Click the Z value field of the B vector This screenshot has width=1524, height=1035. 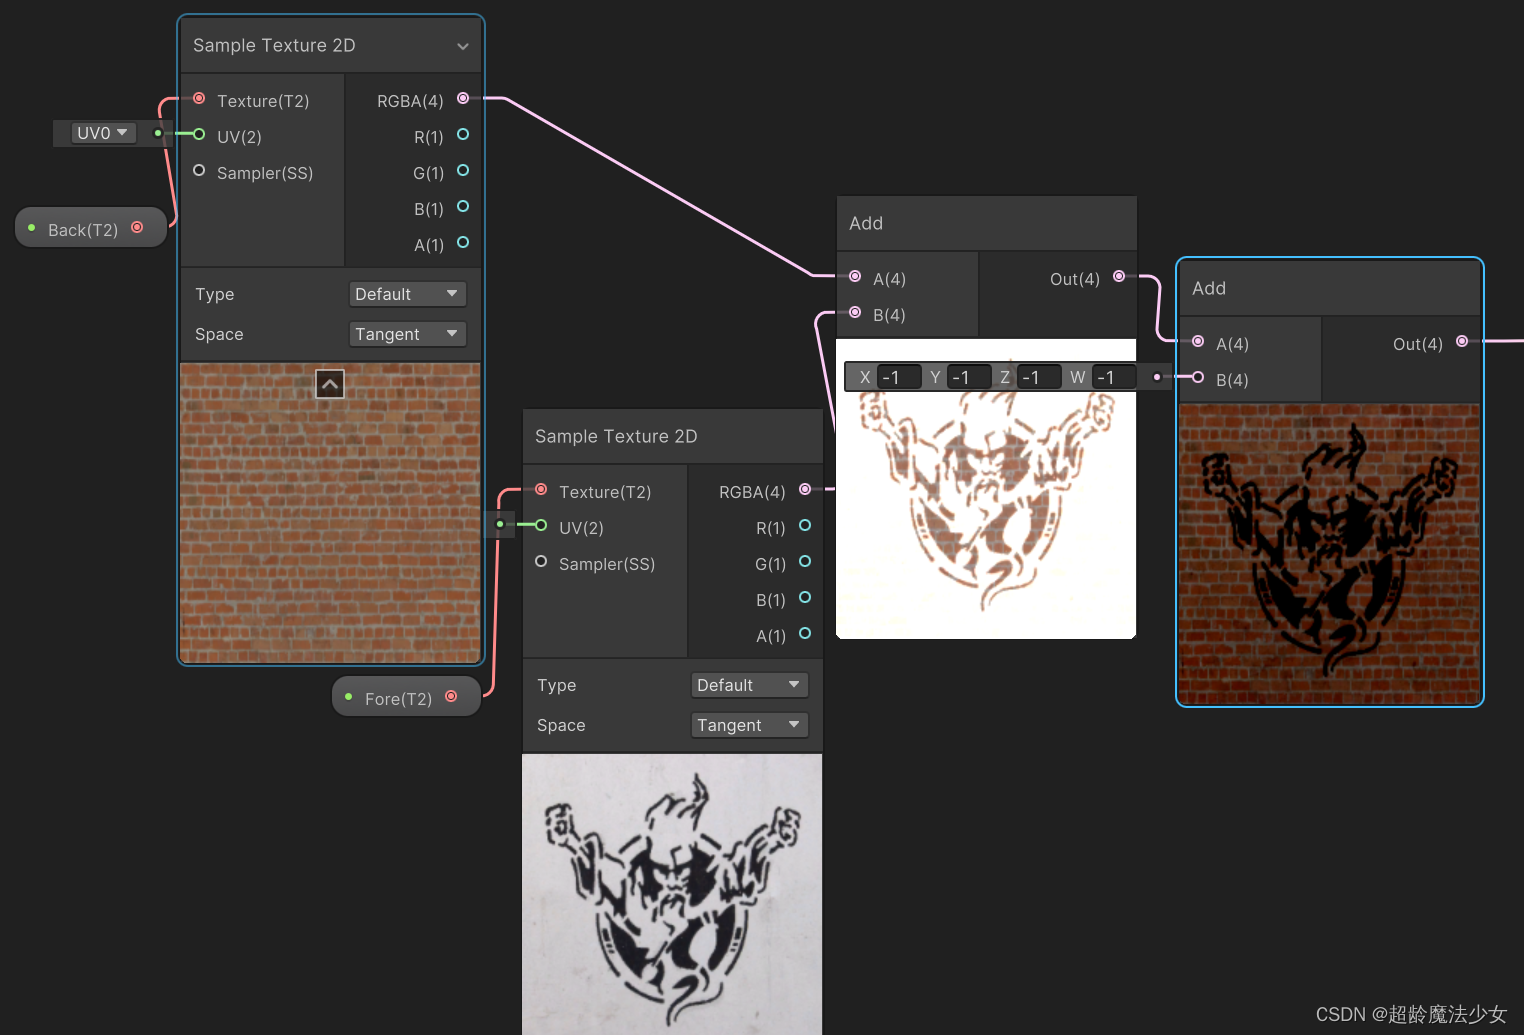tap(1038, 377)
